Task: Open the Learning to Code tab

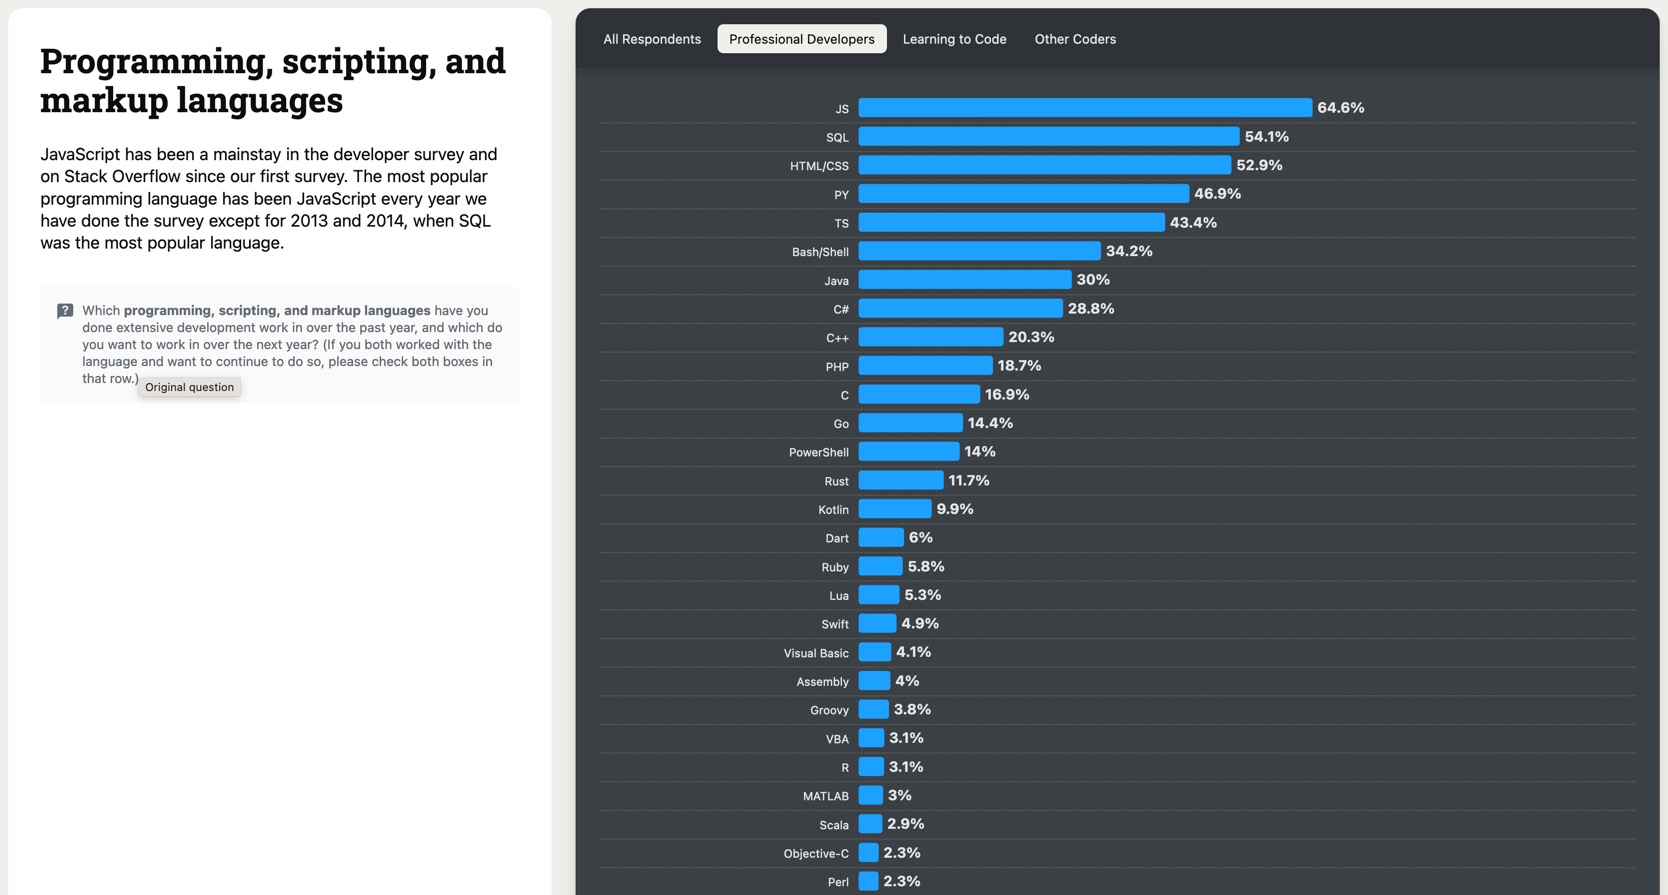Action: pyautogui.click(x=954, y=39)
